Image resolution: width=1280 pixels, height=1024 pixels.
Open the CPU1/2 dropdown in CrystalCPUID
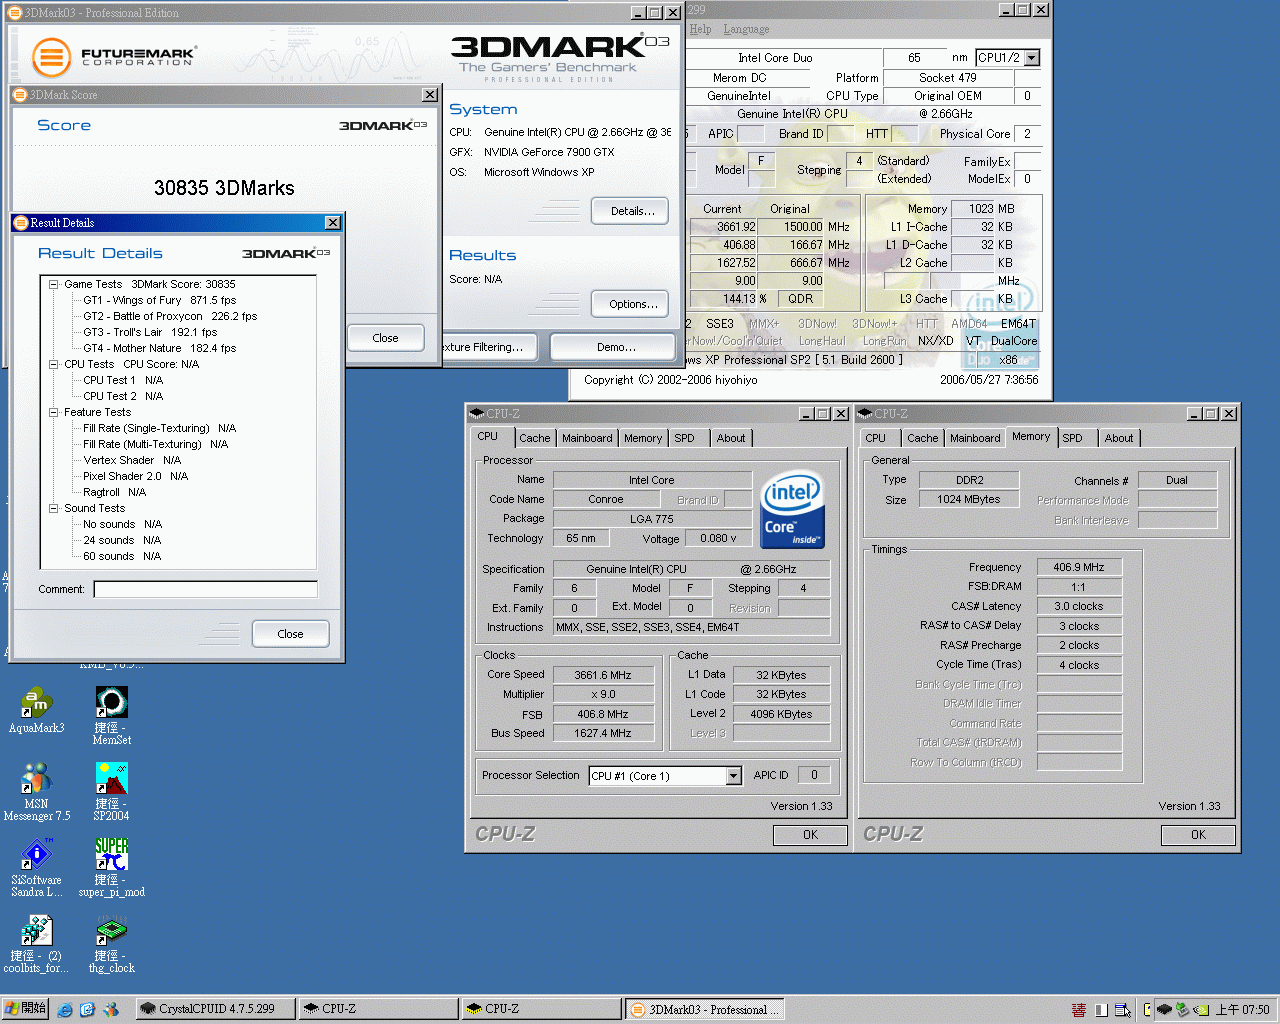[x=1032, y=58]
